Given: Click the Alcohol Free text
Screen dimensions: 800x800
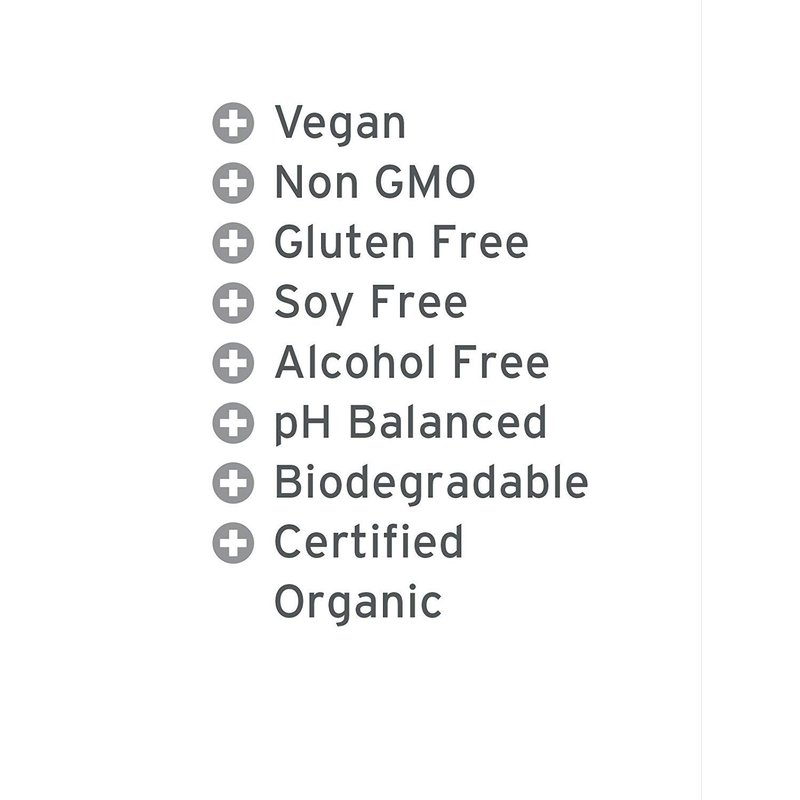Looking at the screenshot, I should tap(411, 363).
